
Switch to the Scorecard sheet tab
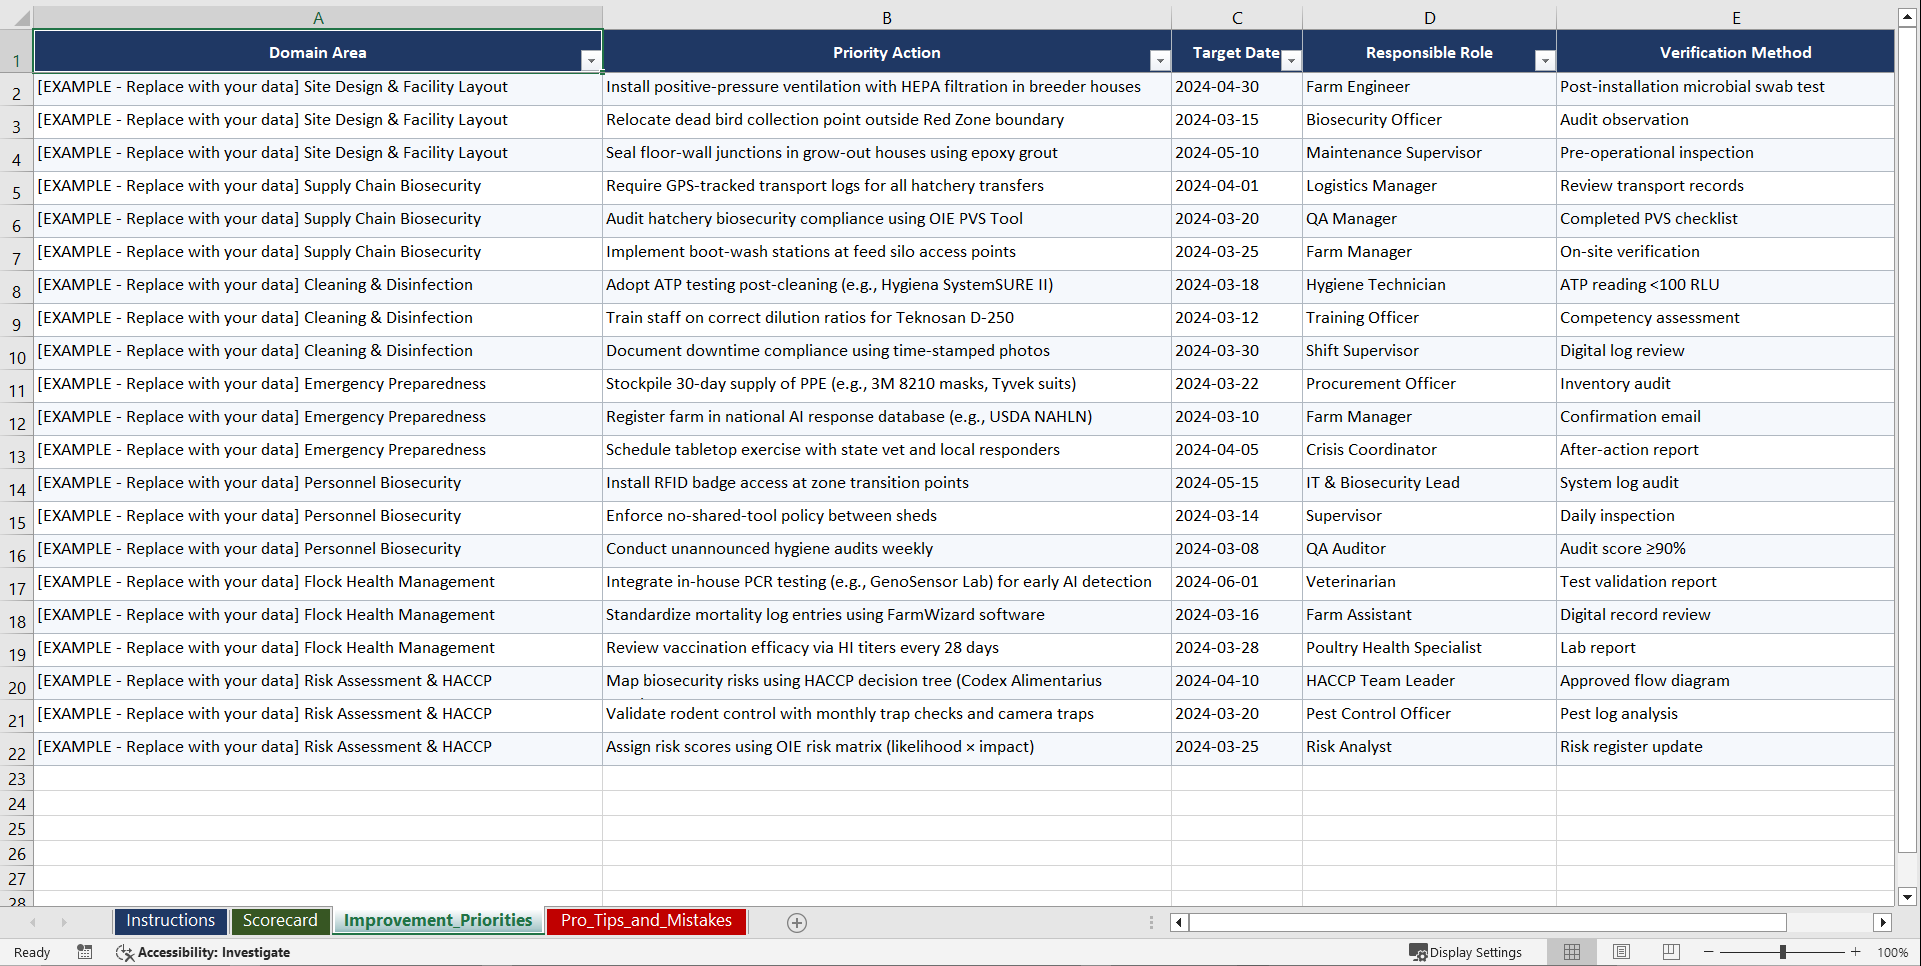click(280, 921)
